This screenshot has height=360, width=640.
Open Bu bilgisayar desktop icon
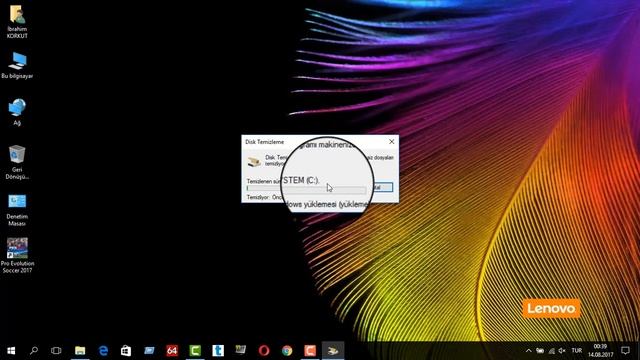[x=17, y=65]
